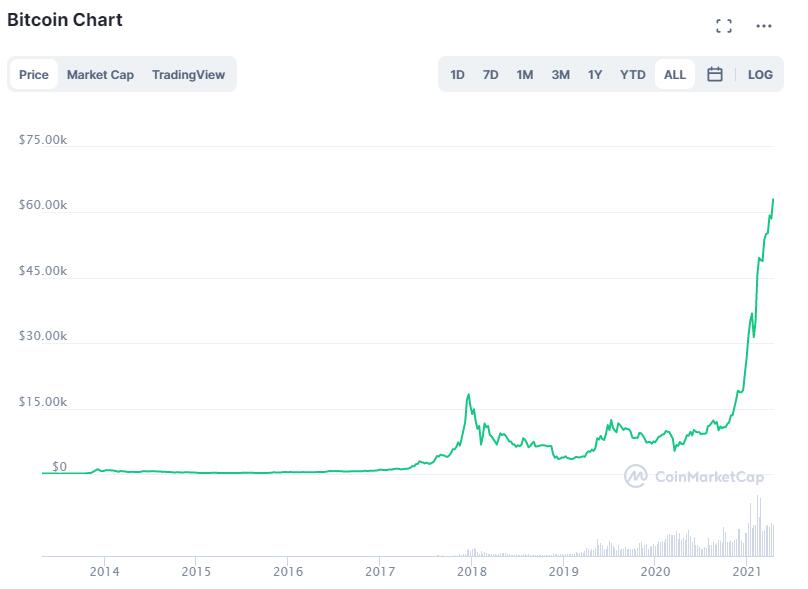The width and height of the screenshot is (808, 589).
Task: Select the ALL time range
Action: 675,74
